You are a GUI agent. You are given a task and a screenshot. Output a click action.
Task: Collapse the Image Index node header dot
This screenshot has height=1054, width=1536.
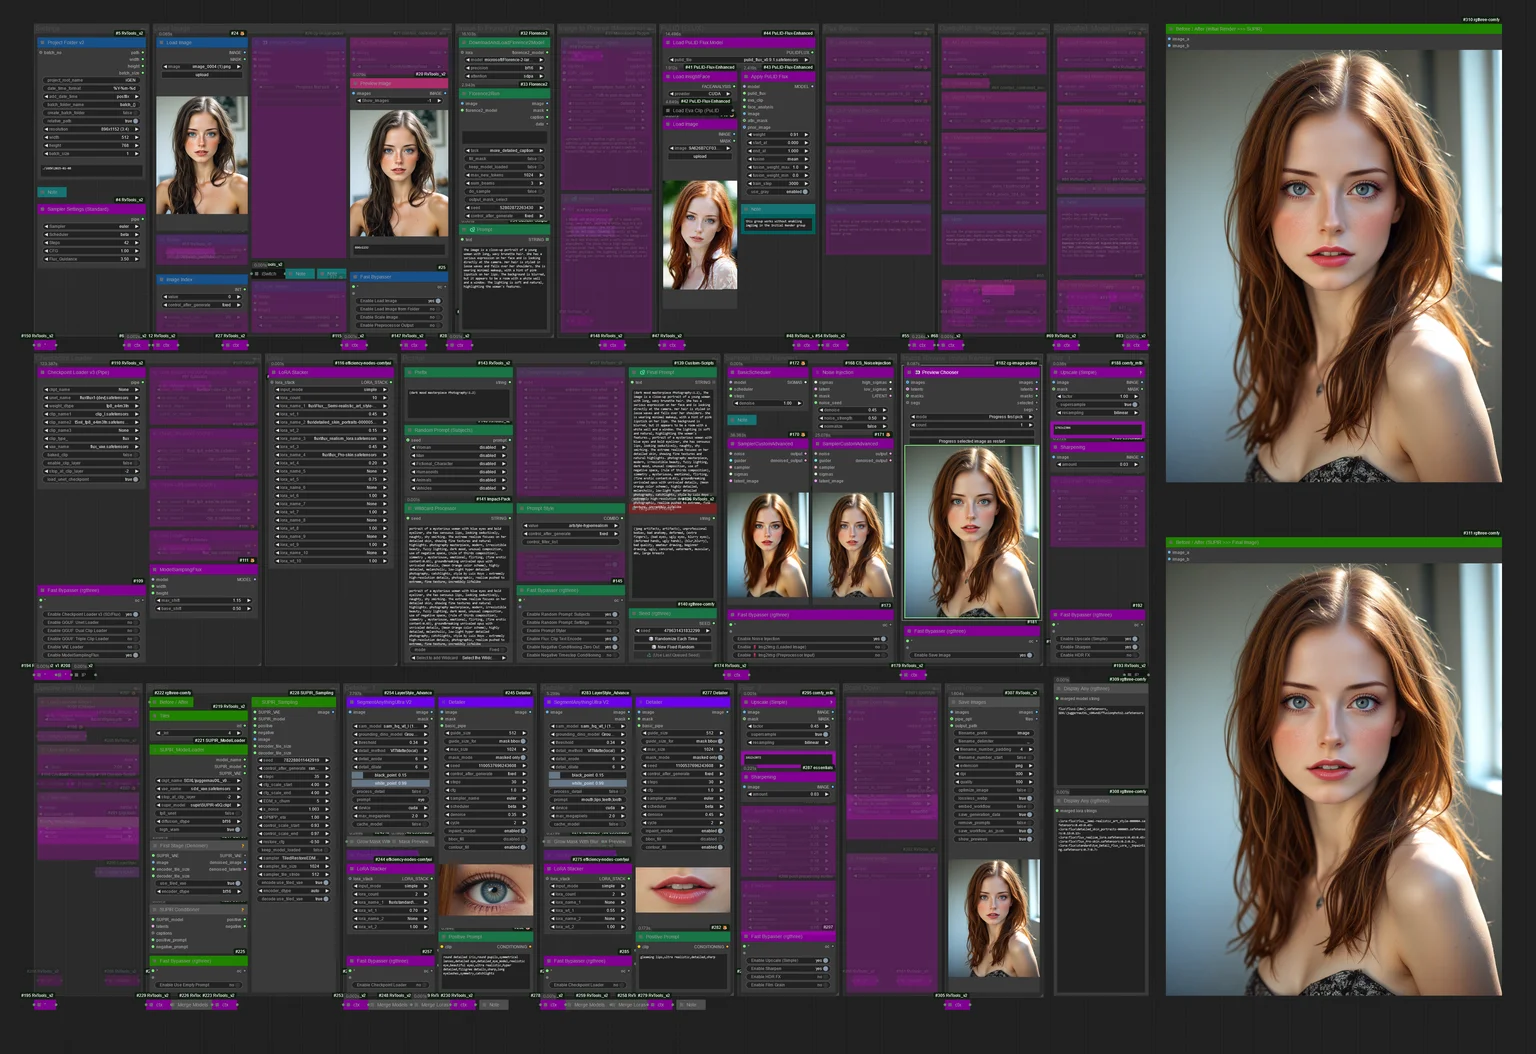(161, 280)
